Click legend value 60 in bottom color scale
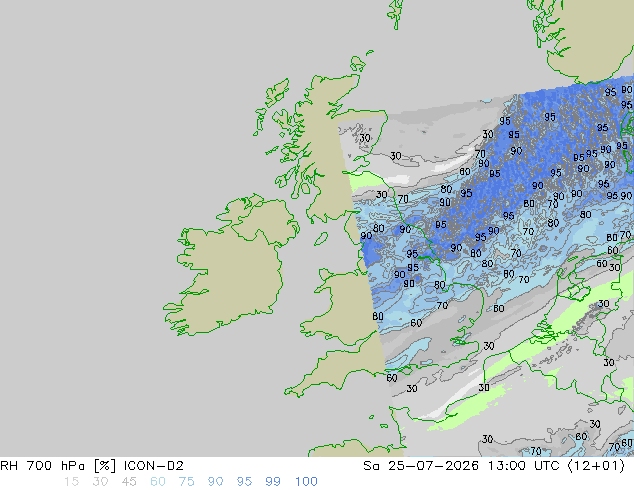Viewport: 634px width, 490px height. coord(158,482)
